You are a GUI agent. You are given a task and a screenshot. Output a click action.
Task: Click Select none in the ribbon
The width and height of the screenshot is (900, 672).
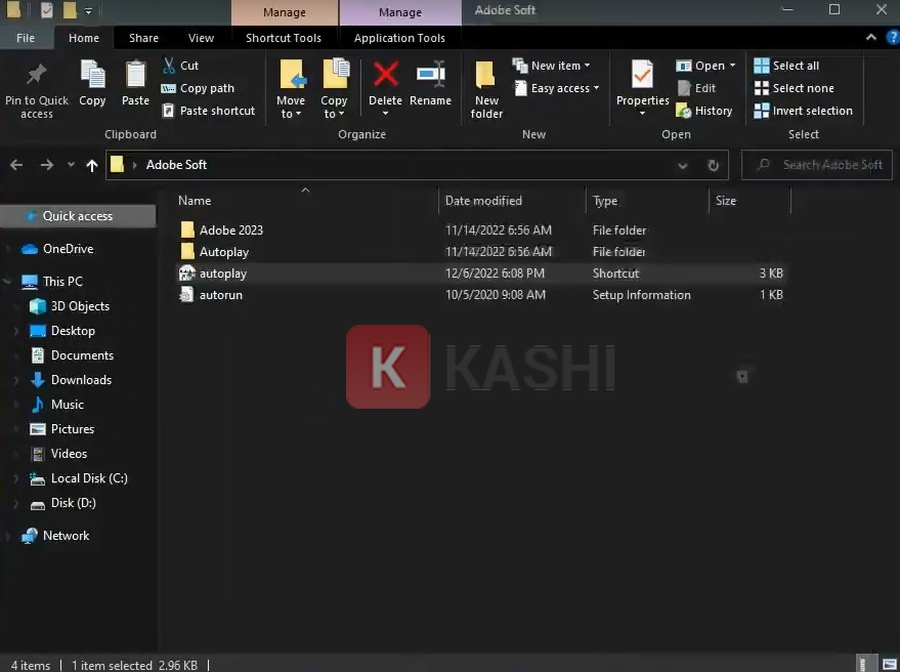(796, 87)
